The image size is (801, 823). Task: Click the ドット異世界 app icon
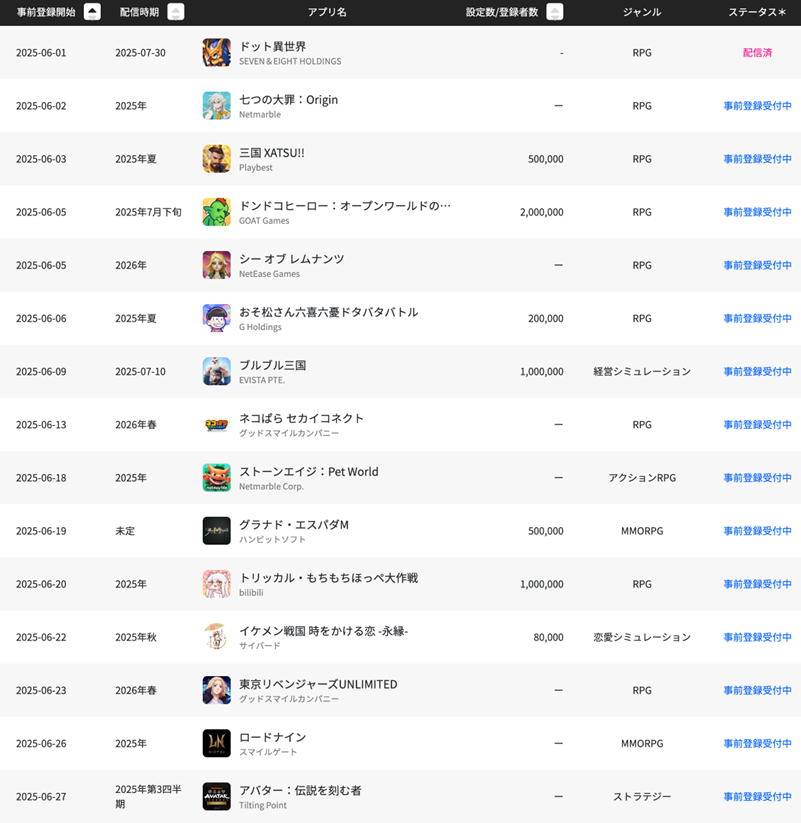(x=217, y=52)
